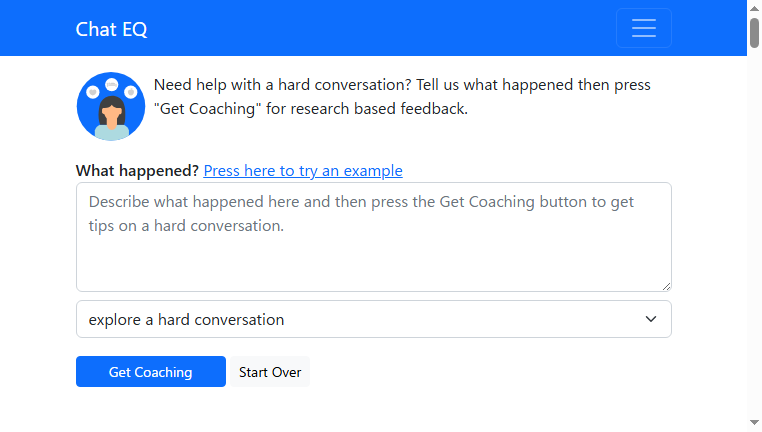762x432 pixels.
Task: Open the "explore a hard conversation" dropdown
Action: 374,319
